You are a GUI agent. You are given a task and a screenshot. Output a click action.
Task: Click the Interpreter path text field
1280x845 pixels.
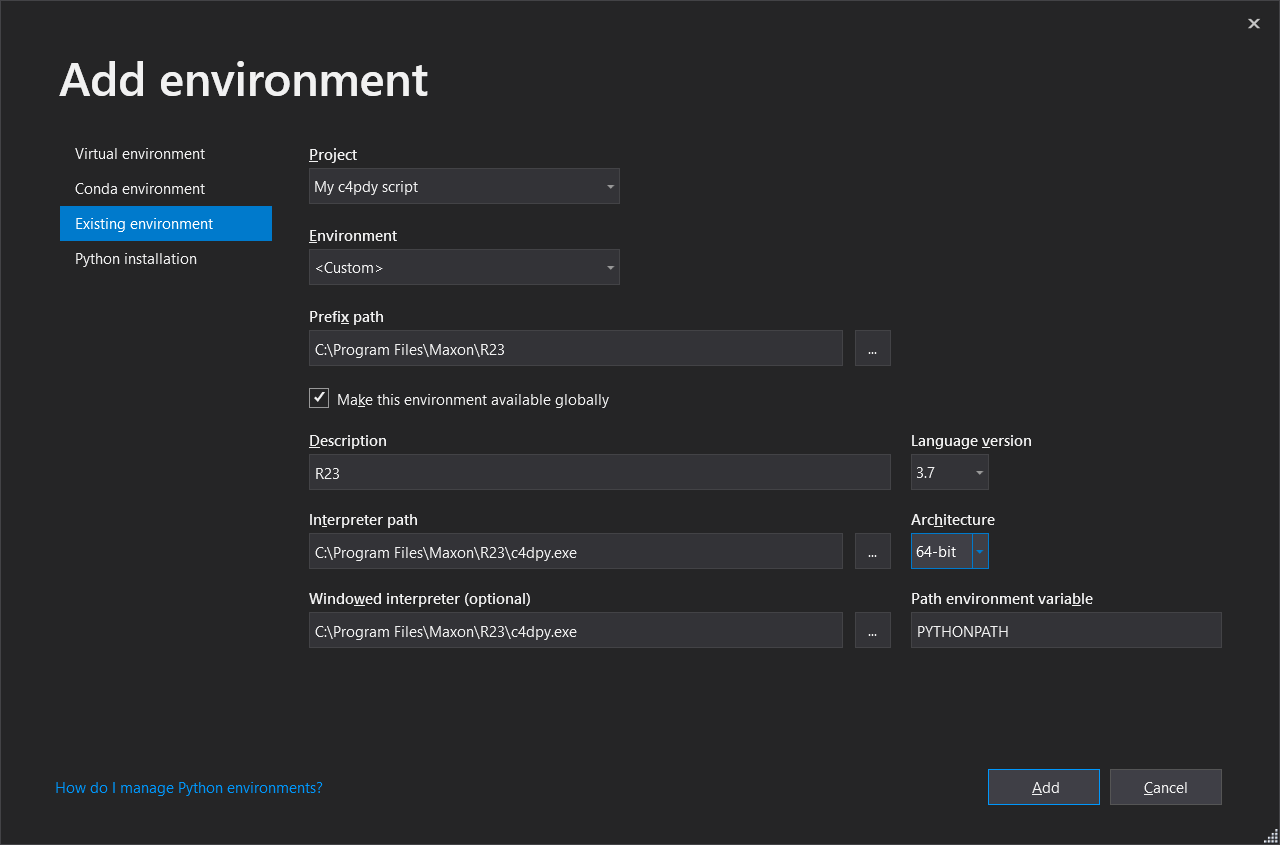[575, 551]
